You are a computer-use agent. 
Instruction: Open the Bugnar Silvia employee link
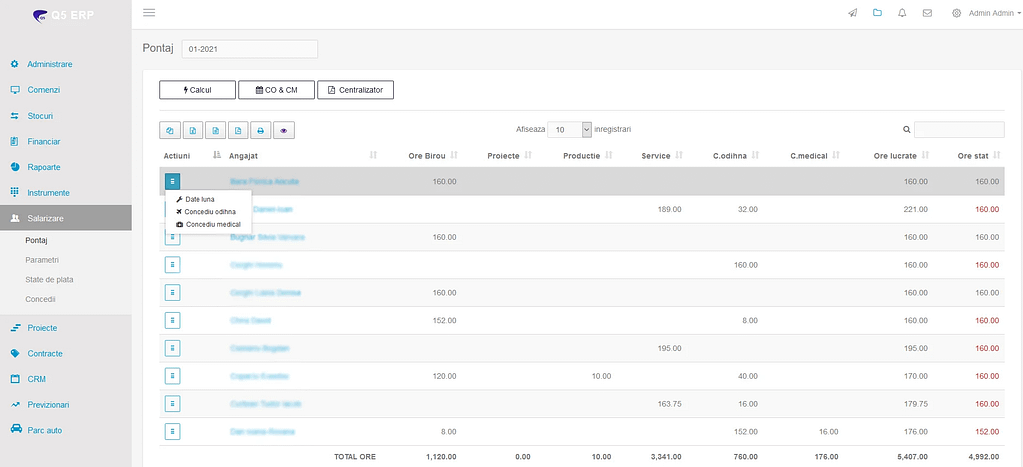point(267,237)
